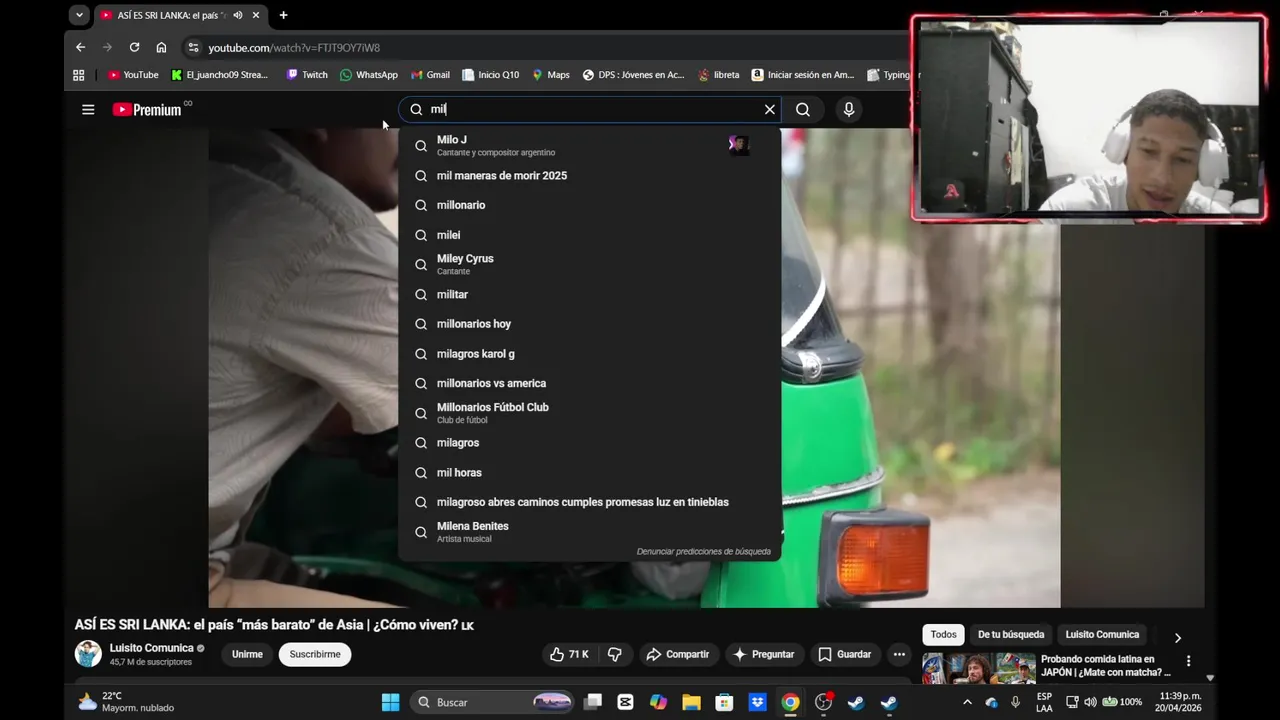This screenshot has height=720, width=1280.
Task: Click the Suscribirme button
Action: pos(315,654)
